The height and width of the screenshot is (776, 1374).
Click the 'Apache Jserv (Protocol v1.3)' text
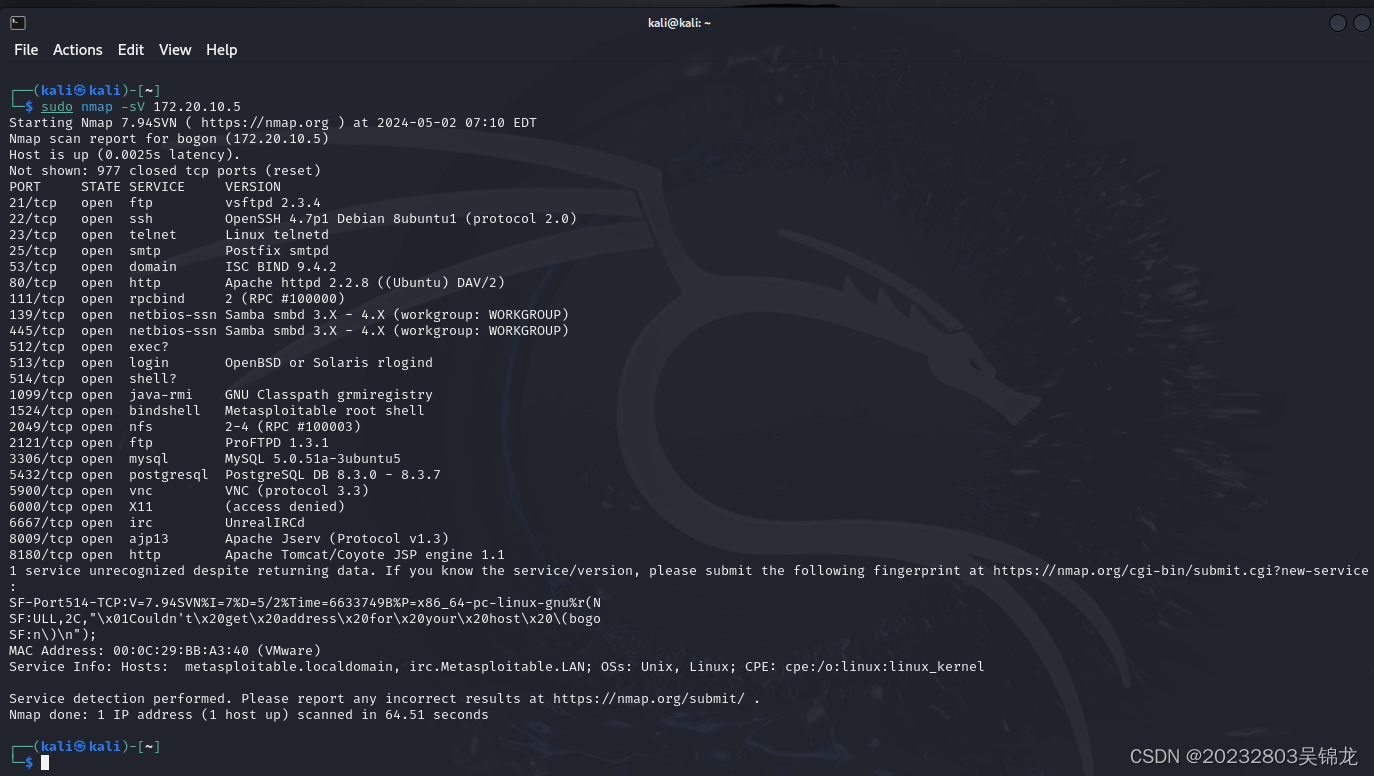(337, 539)
